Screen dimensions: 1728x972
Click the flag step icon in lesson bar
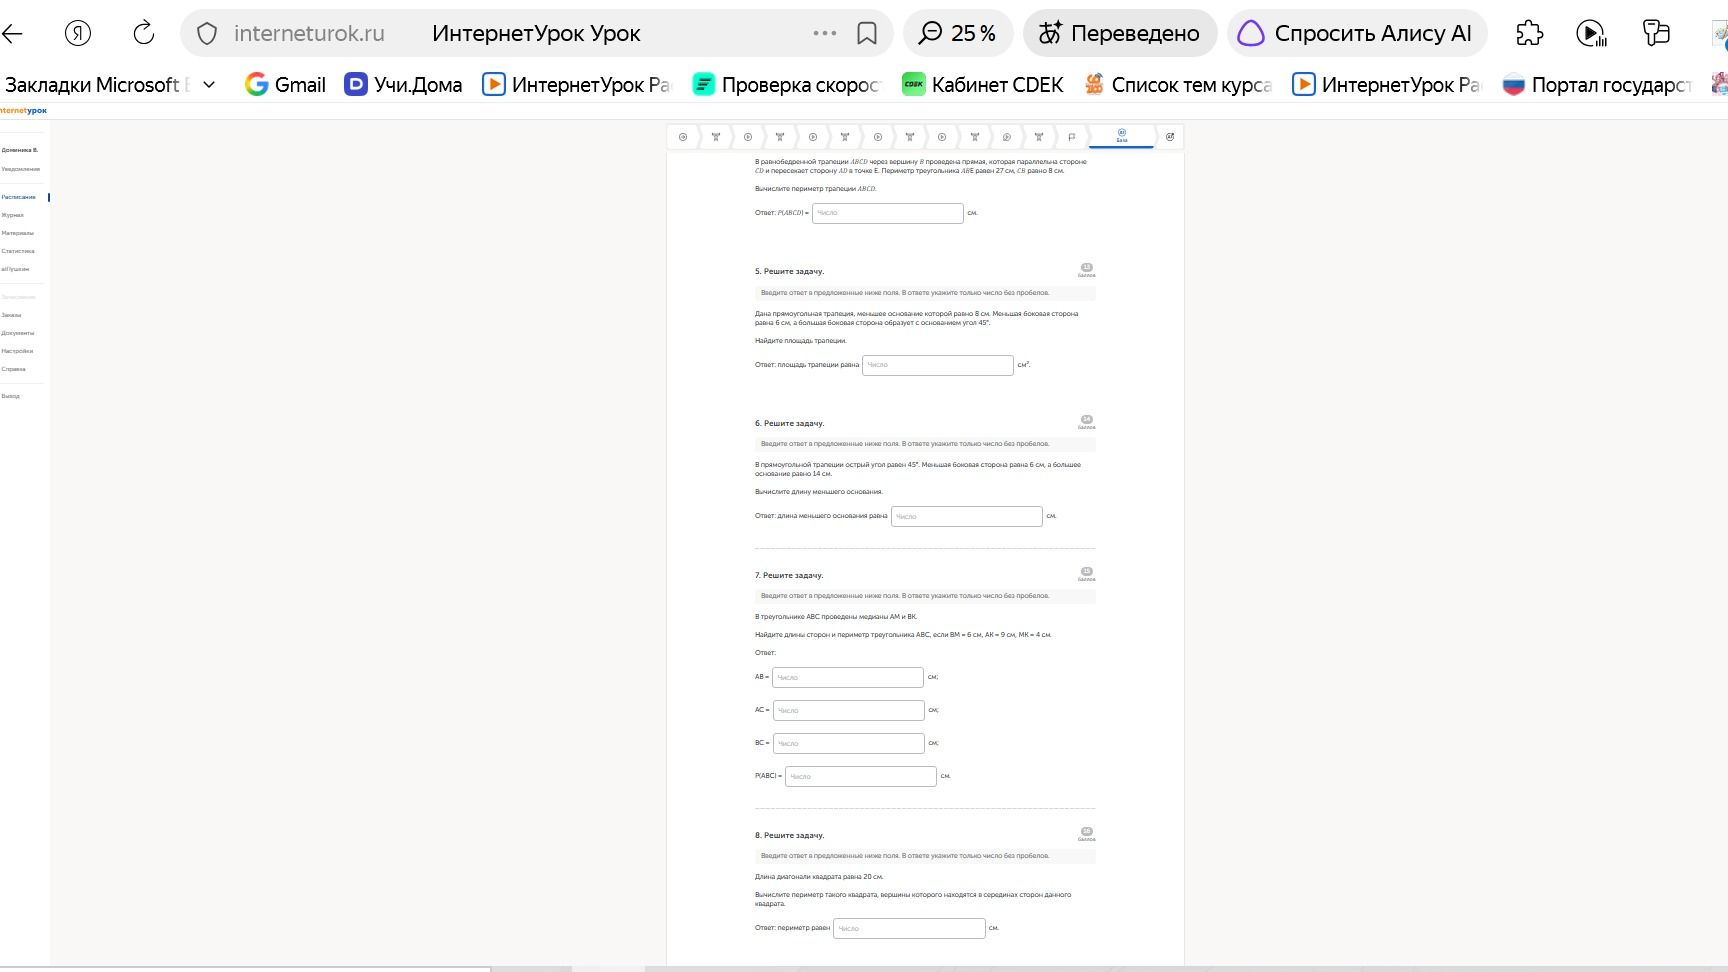(1071, 137)
